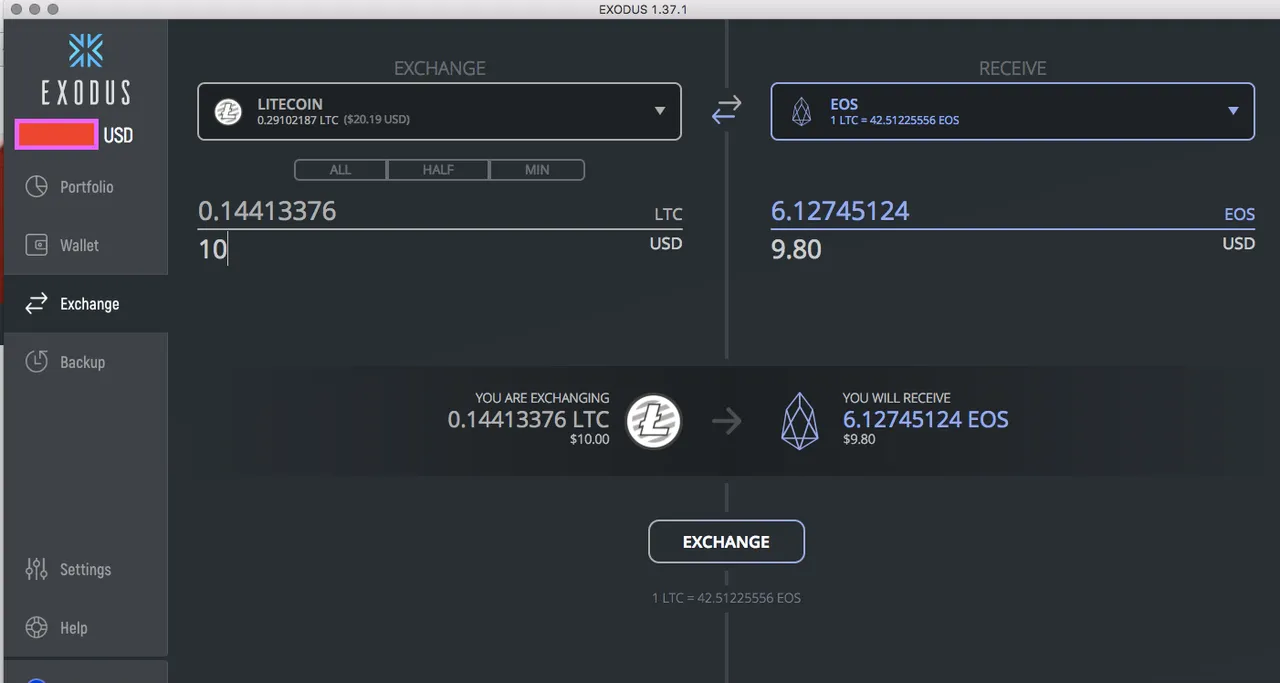Select ALL amount option
The width and height of the screenshot is (1280, 683).
(340, 170)
